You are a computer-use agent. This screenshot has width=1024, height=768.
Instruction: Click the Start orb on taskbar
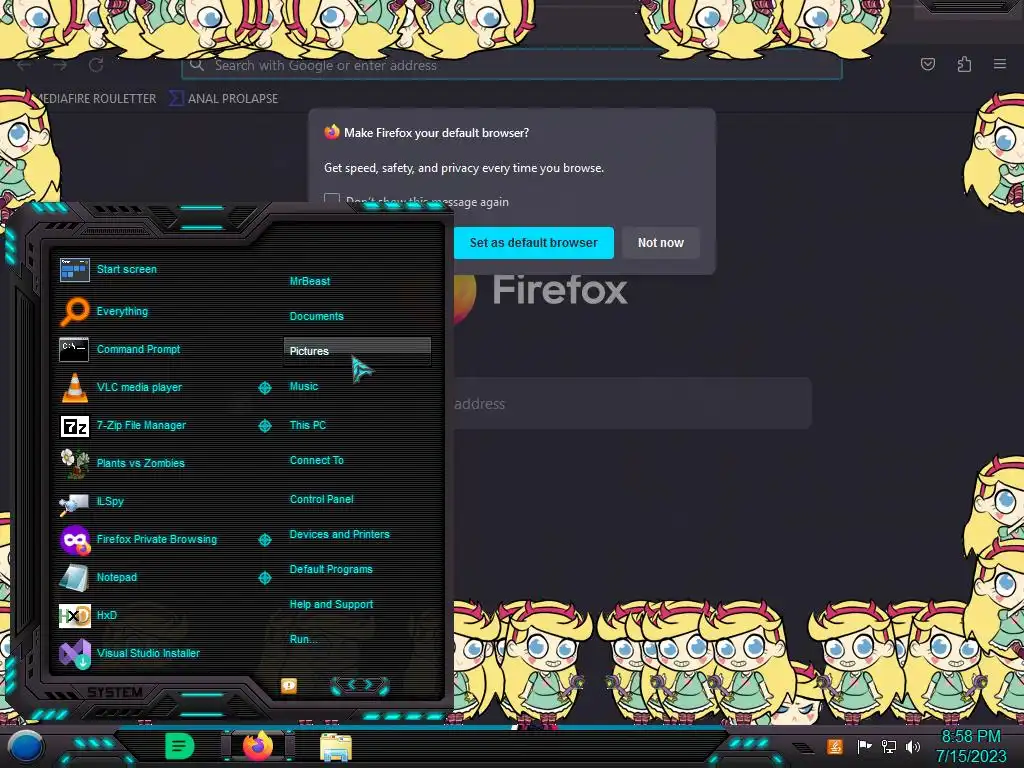25,748
